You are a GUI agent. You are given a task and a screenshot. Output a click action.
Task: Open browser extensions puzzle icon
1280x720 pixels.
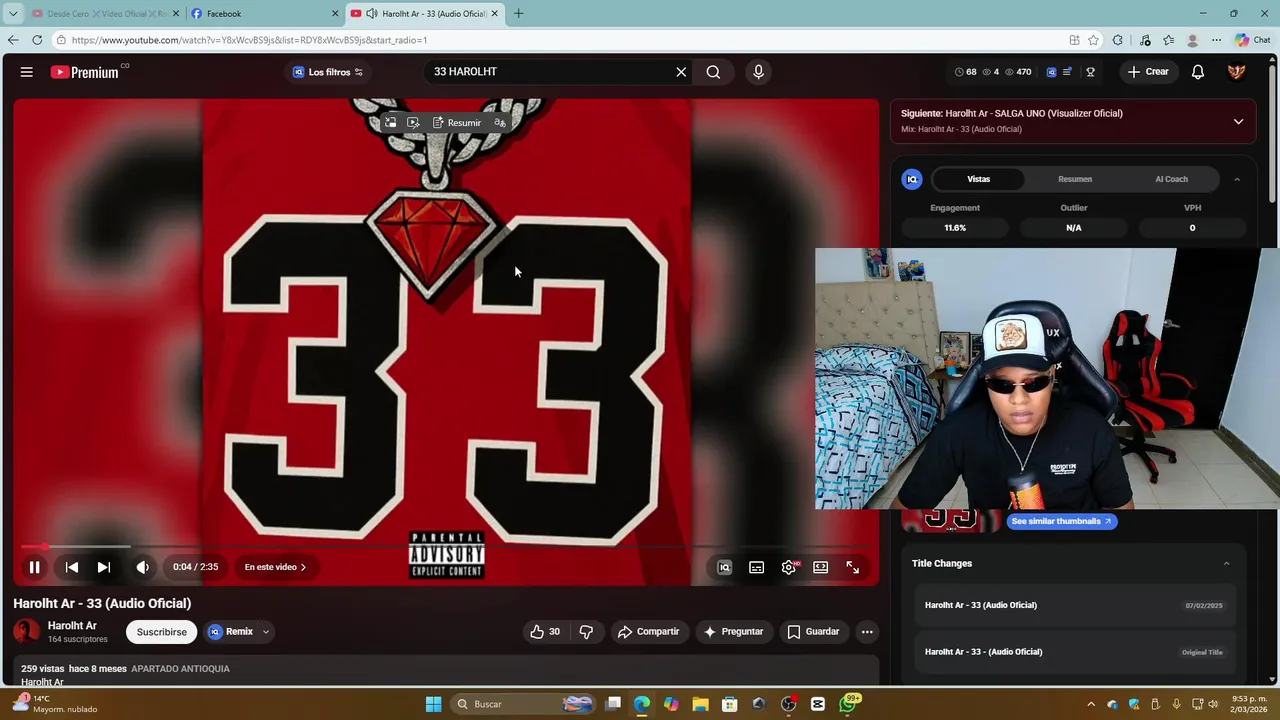(x=1118, y=40)
